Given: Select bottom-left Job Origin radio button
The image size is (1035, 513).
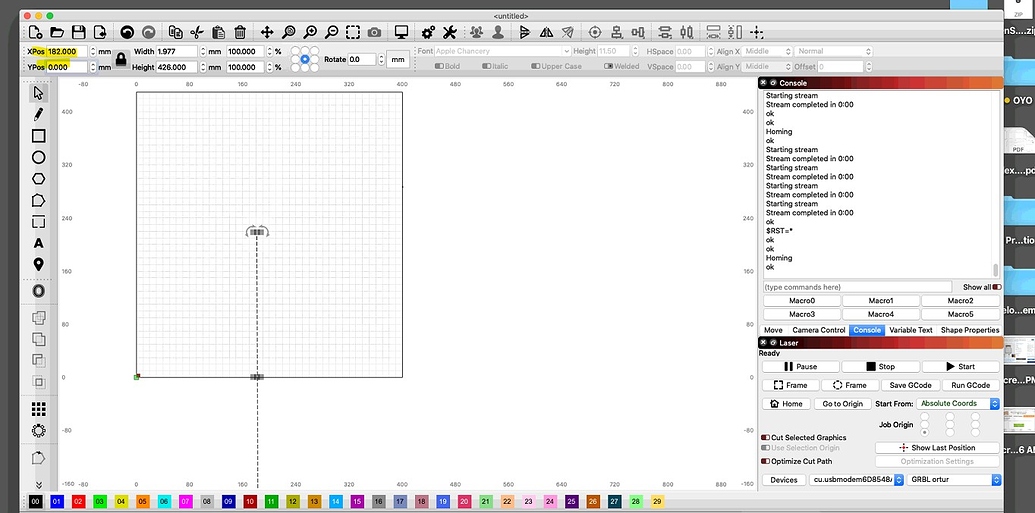Looking at the screenshot, I should (925, 432).
